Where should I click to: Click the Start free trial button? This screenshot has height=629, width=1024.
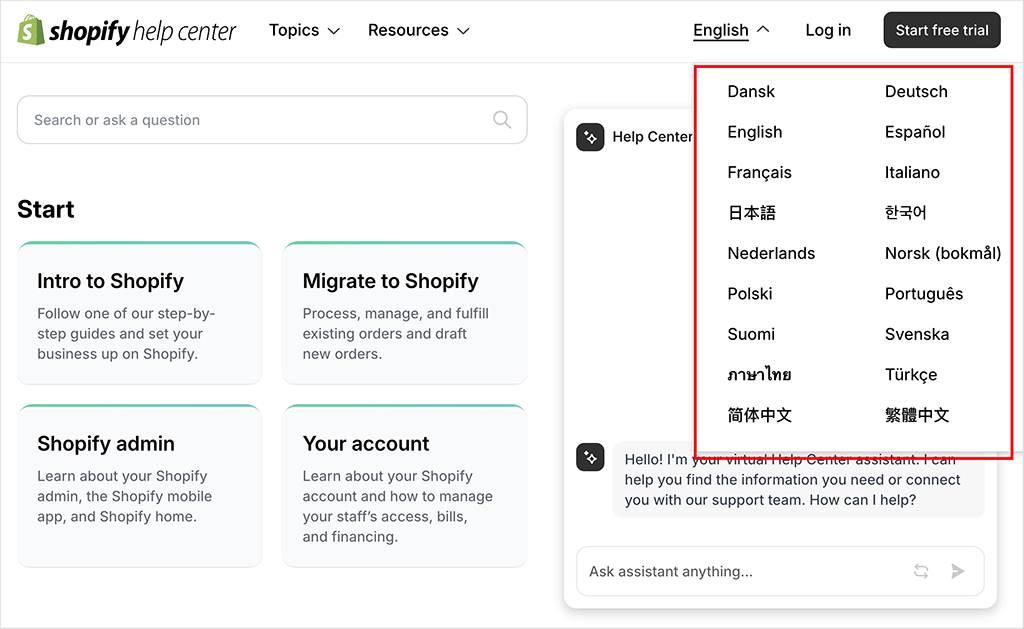tap(942, 30)
